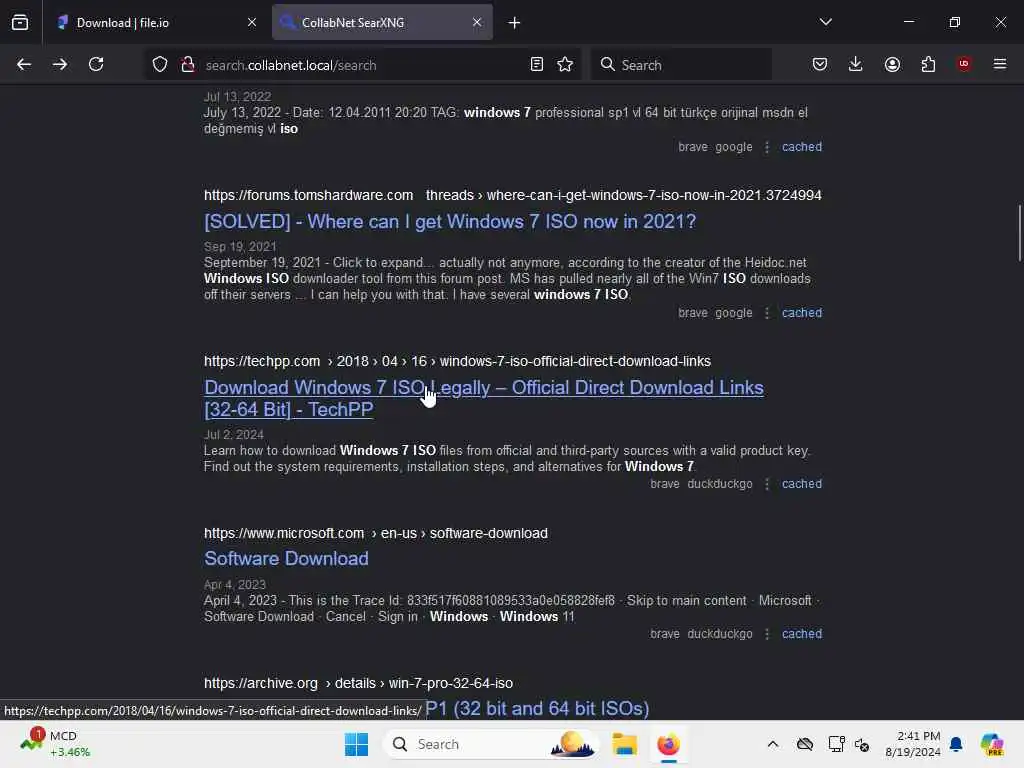Open site security lock info
Viewport: 1024px width, 768px height.
pos(188,64)
